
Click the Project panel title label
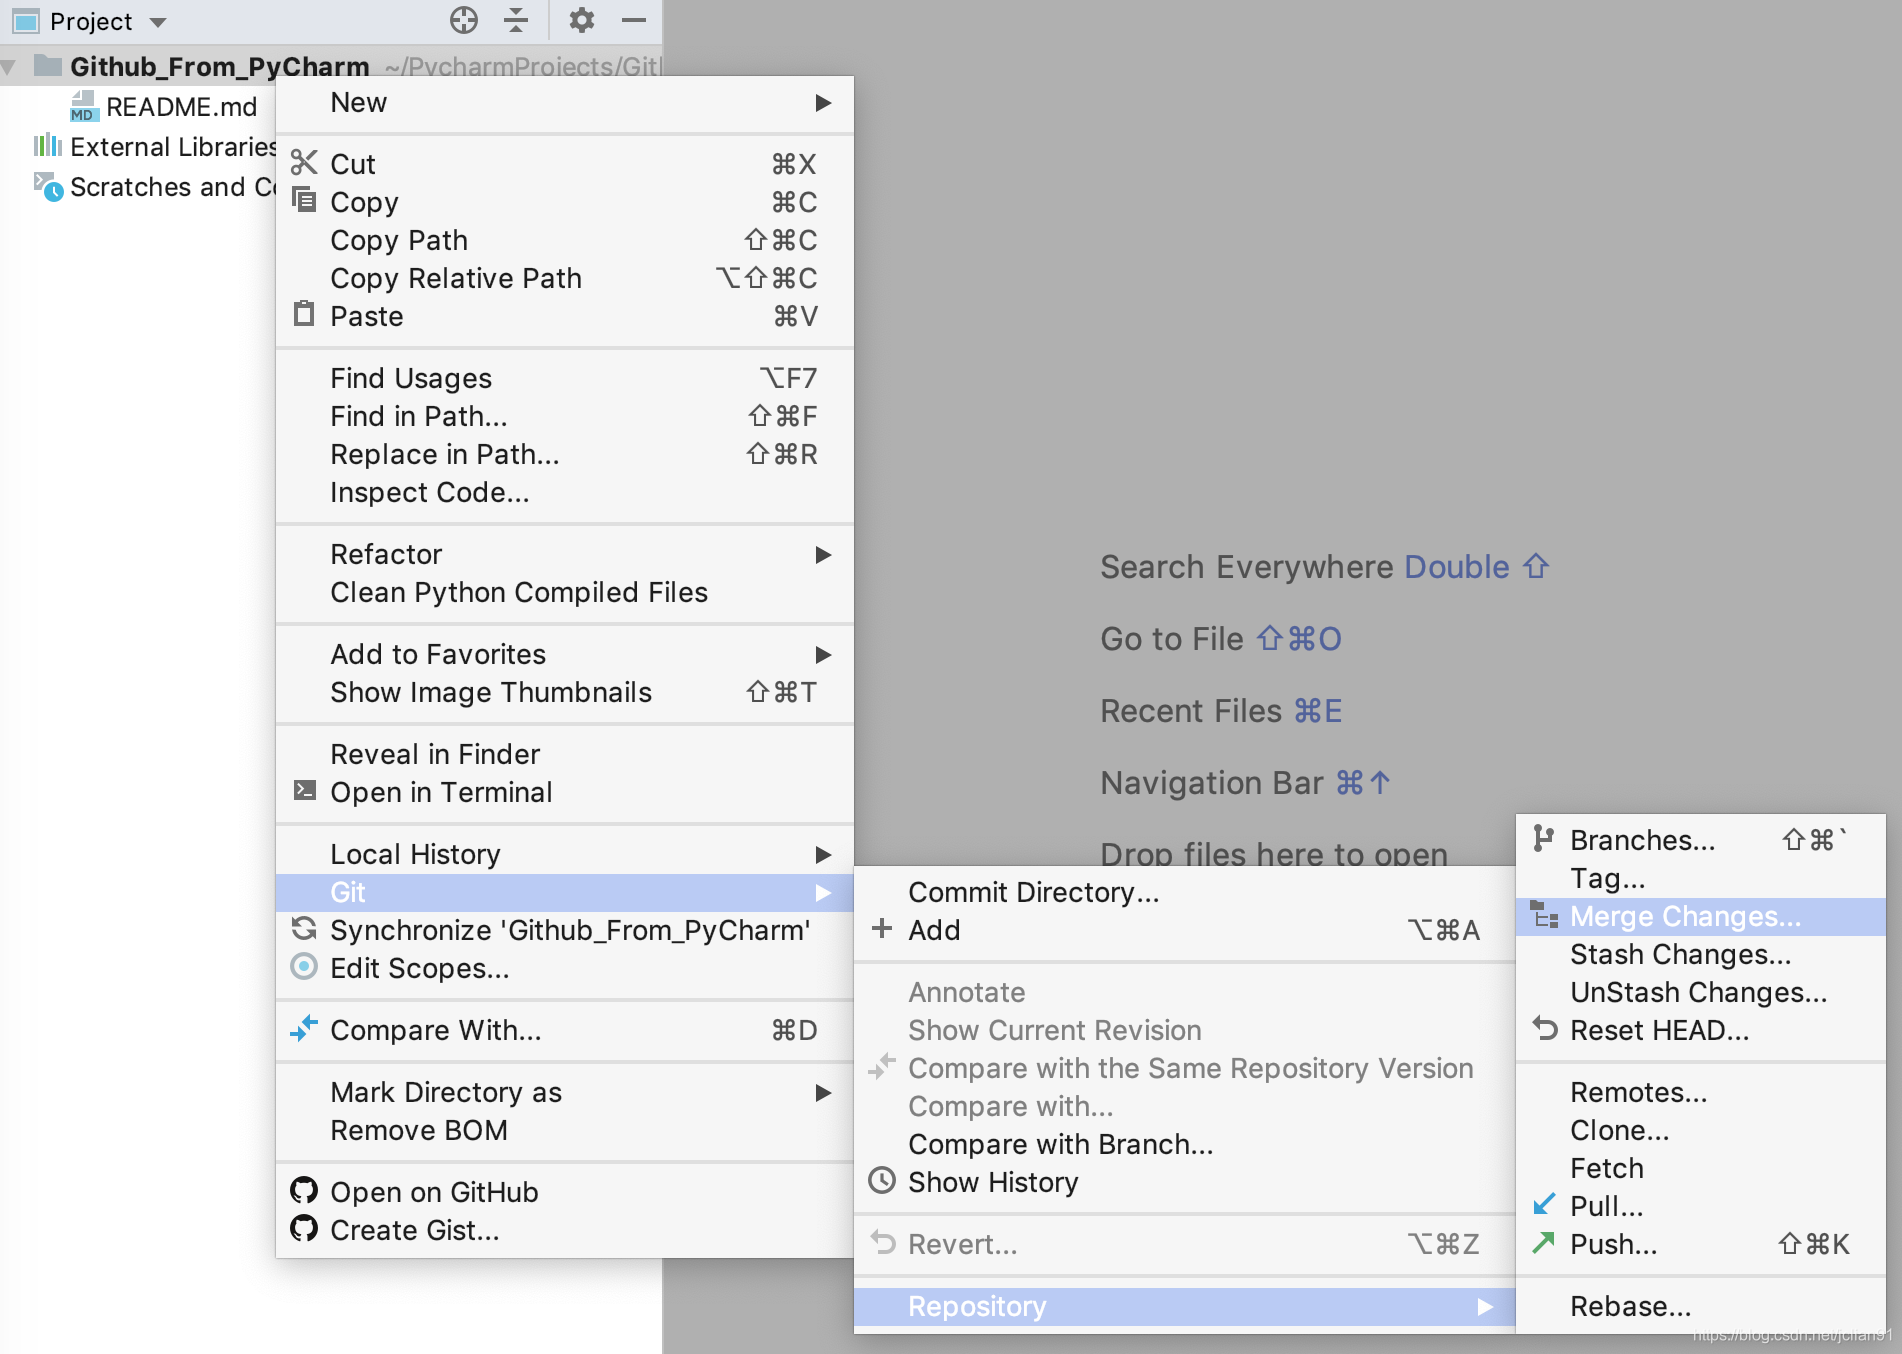(91, 21)
